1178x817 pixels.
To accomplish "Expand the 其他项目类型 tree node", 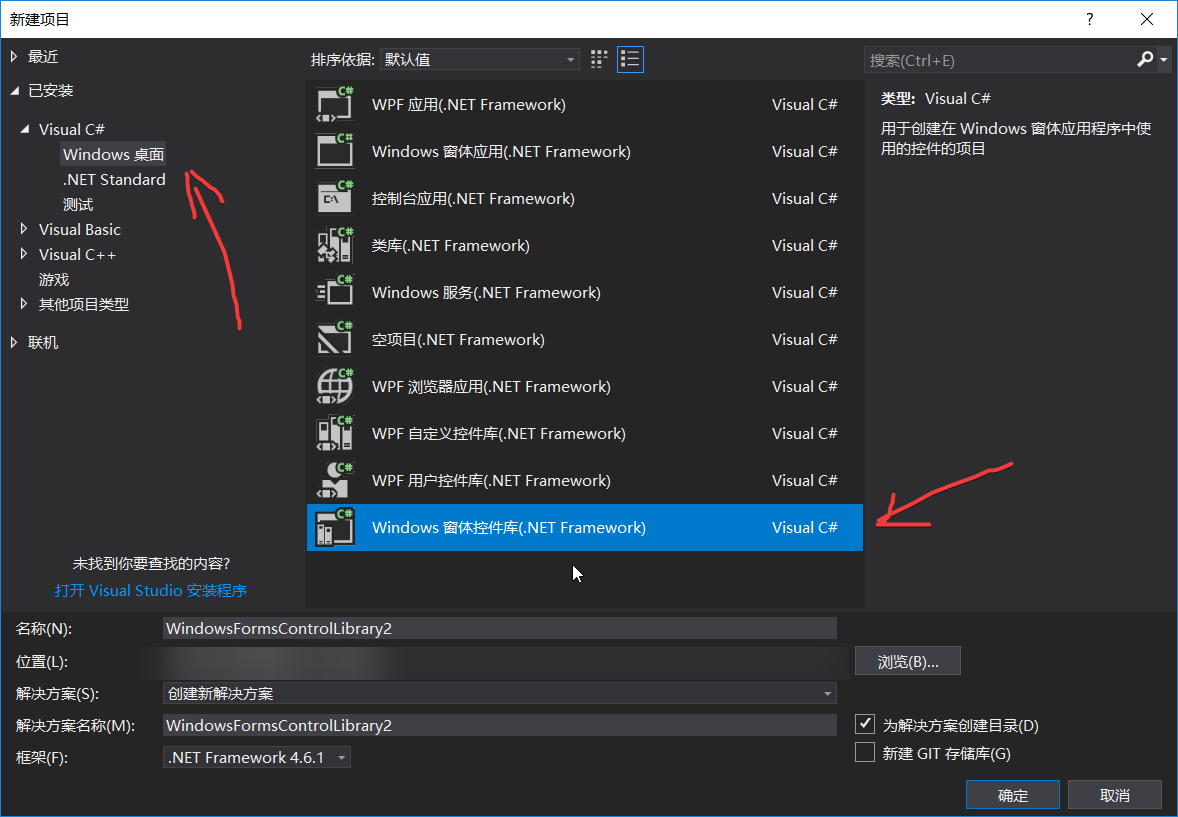I will [x=24, y=304].
